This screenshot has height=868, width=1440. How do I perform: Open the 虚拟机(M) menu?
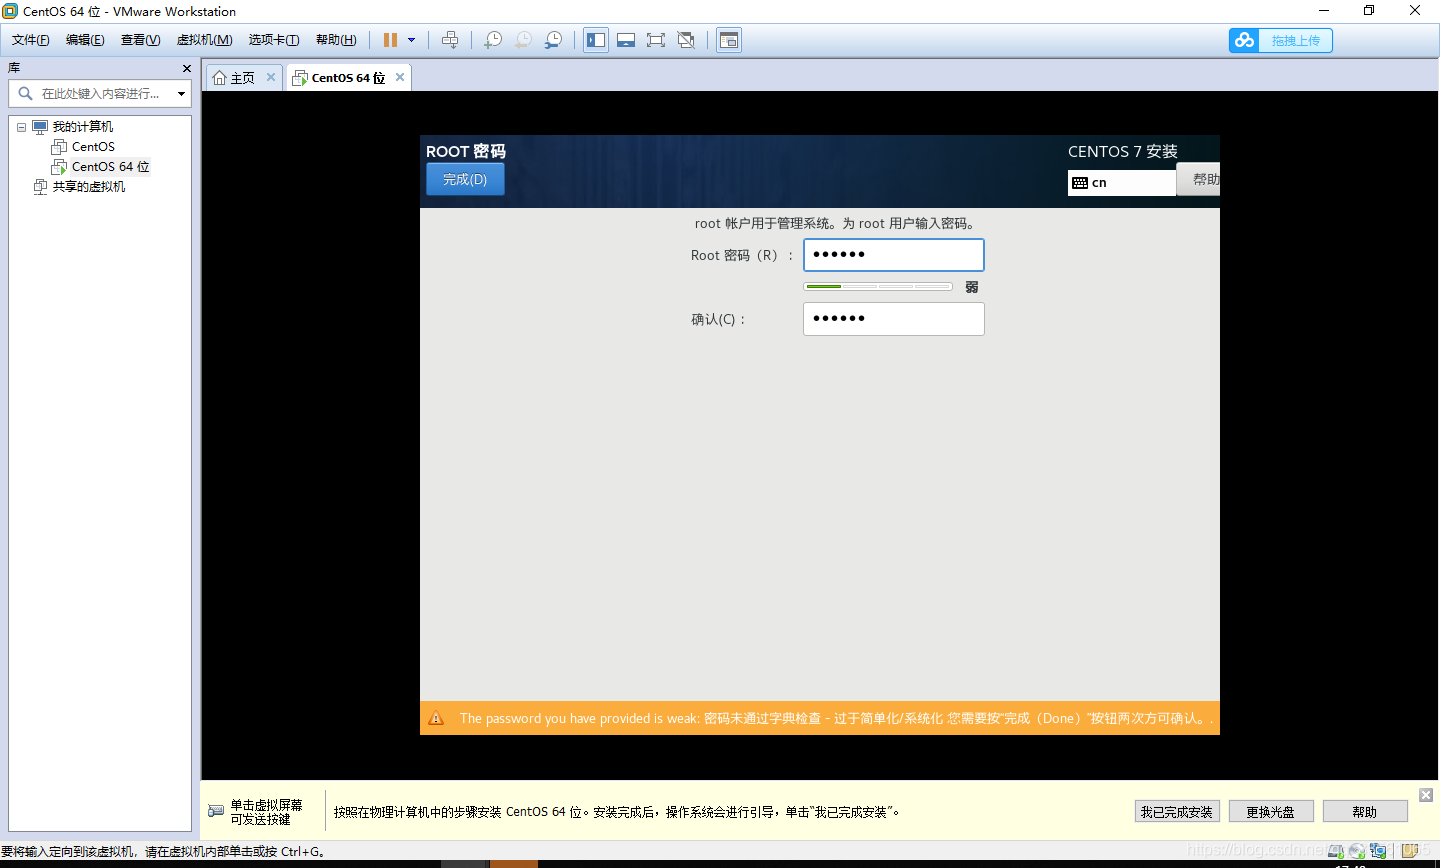[205, 40]
